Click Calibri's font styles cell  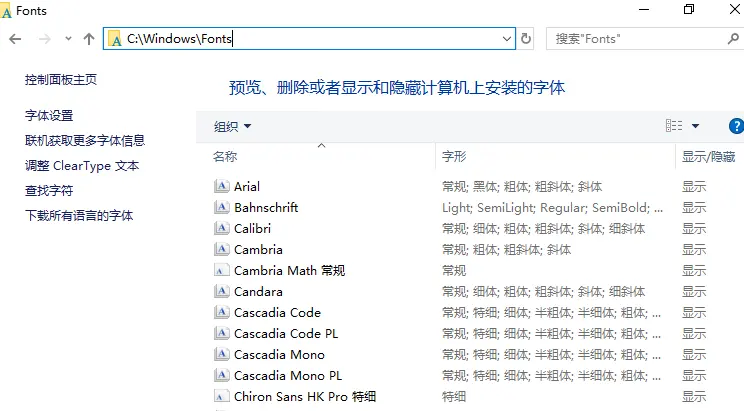point(543,229)
